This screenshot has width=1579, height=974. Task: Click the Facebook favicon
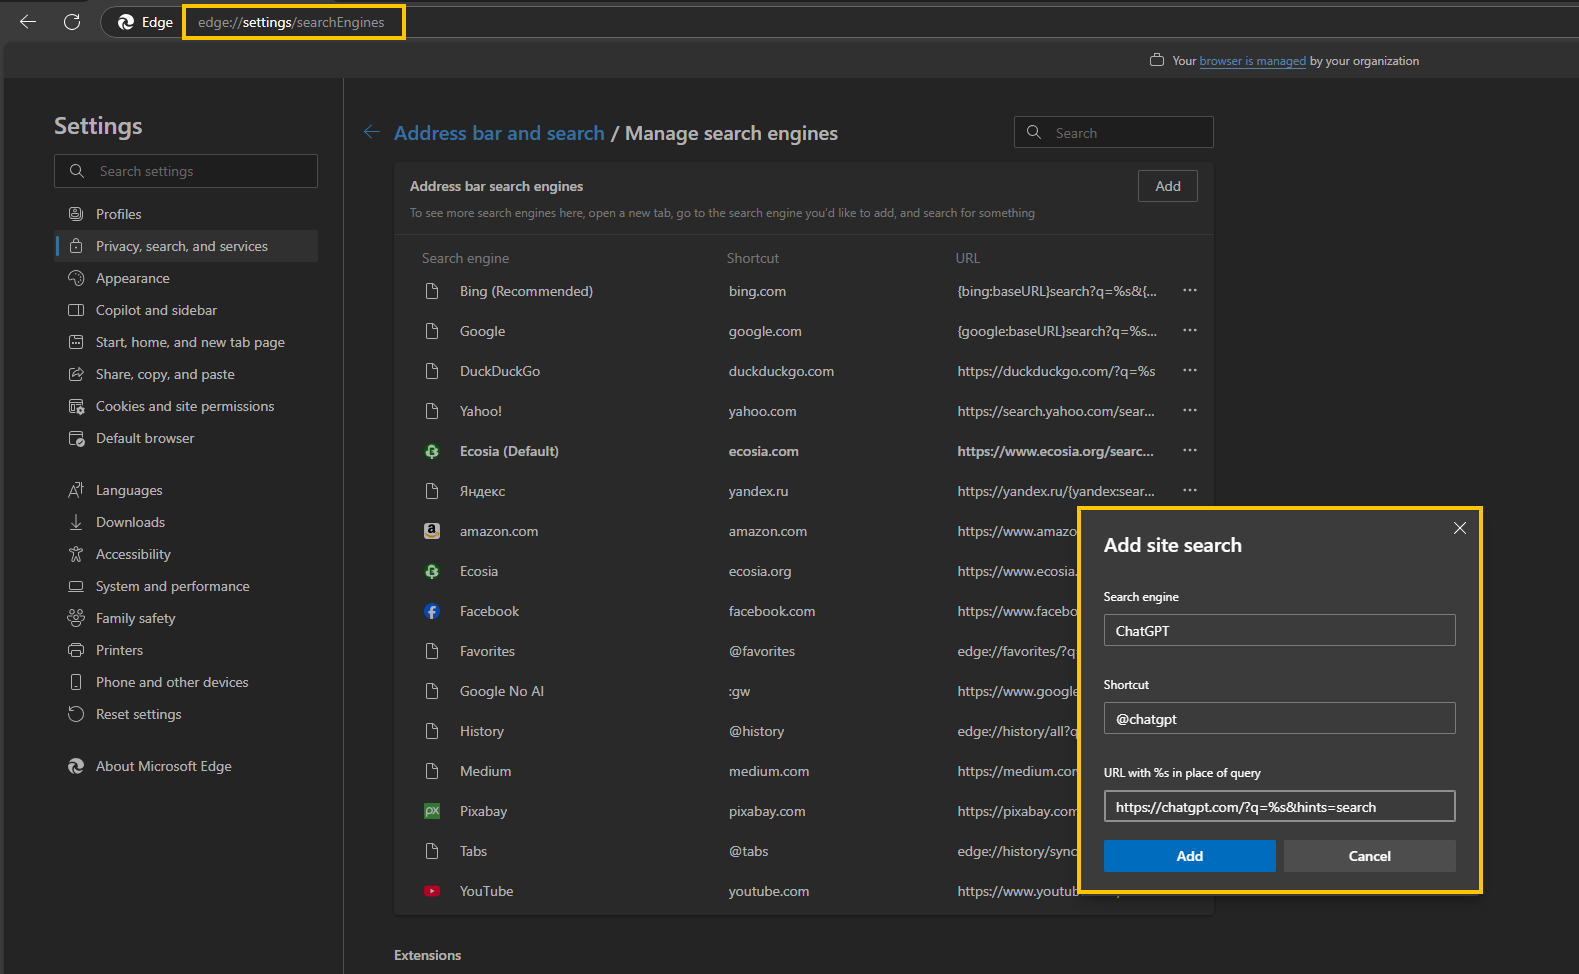(432, 611)
